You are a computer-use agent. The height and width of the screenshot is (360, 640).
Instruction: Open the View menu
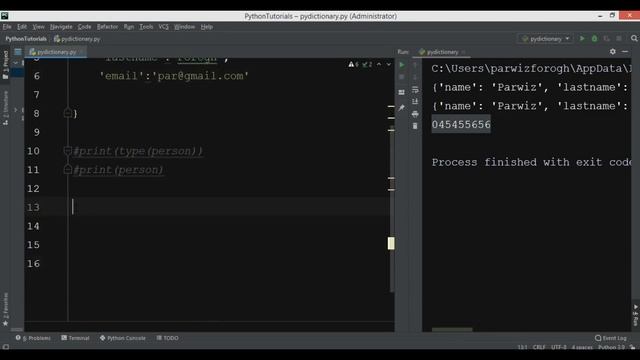38,27
